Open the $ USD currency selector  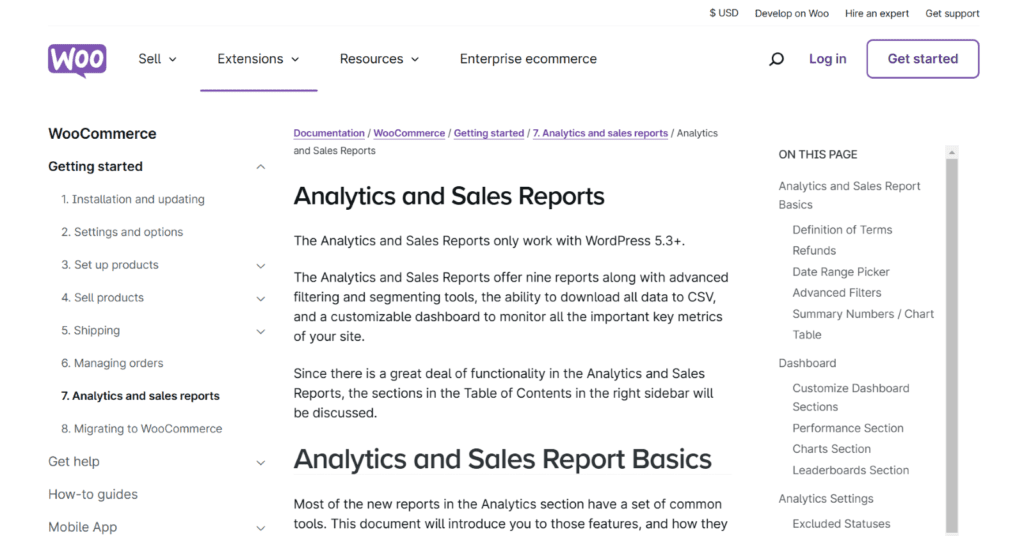(724, 13)
